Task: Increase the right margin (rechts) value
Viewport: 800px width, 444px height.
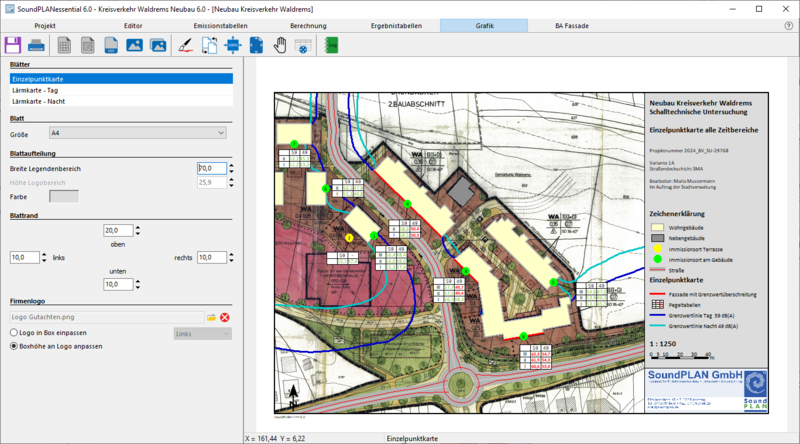Action: [x=232, y=255]
